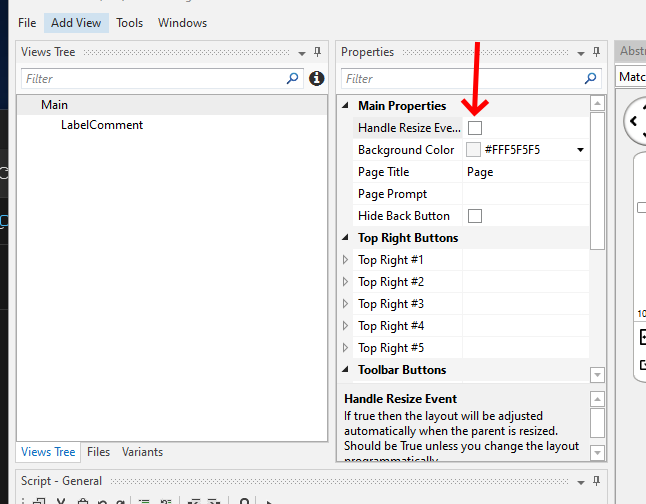
Task: Open the Properties panel options arrow
Action: [x=581, y=53]
